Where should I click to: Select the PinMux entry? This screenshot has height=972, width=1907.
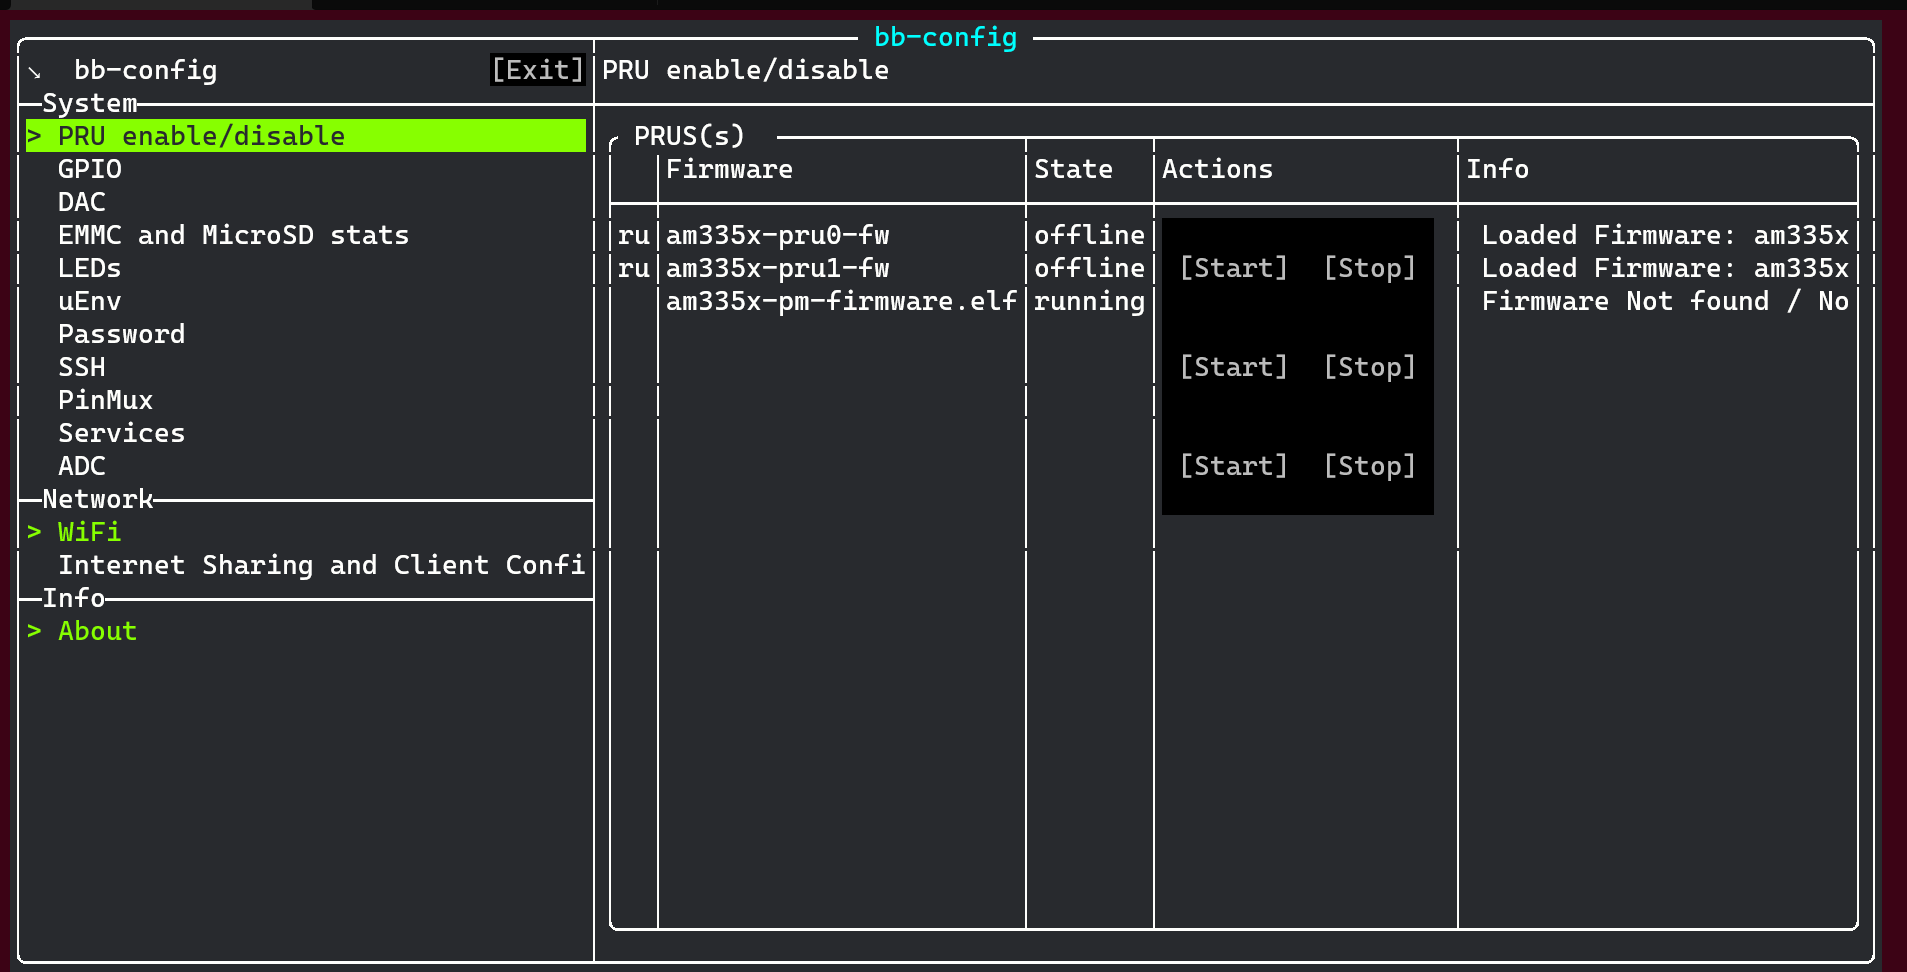click(x=105, y=400)
